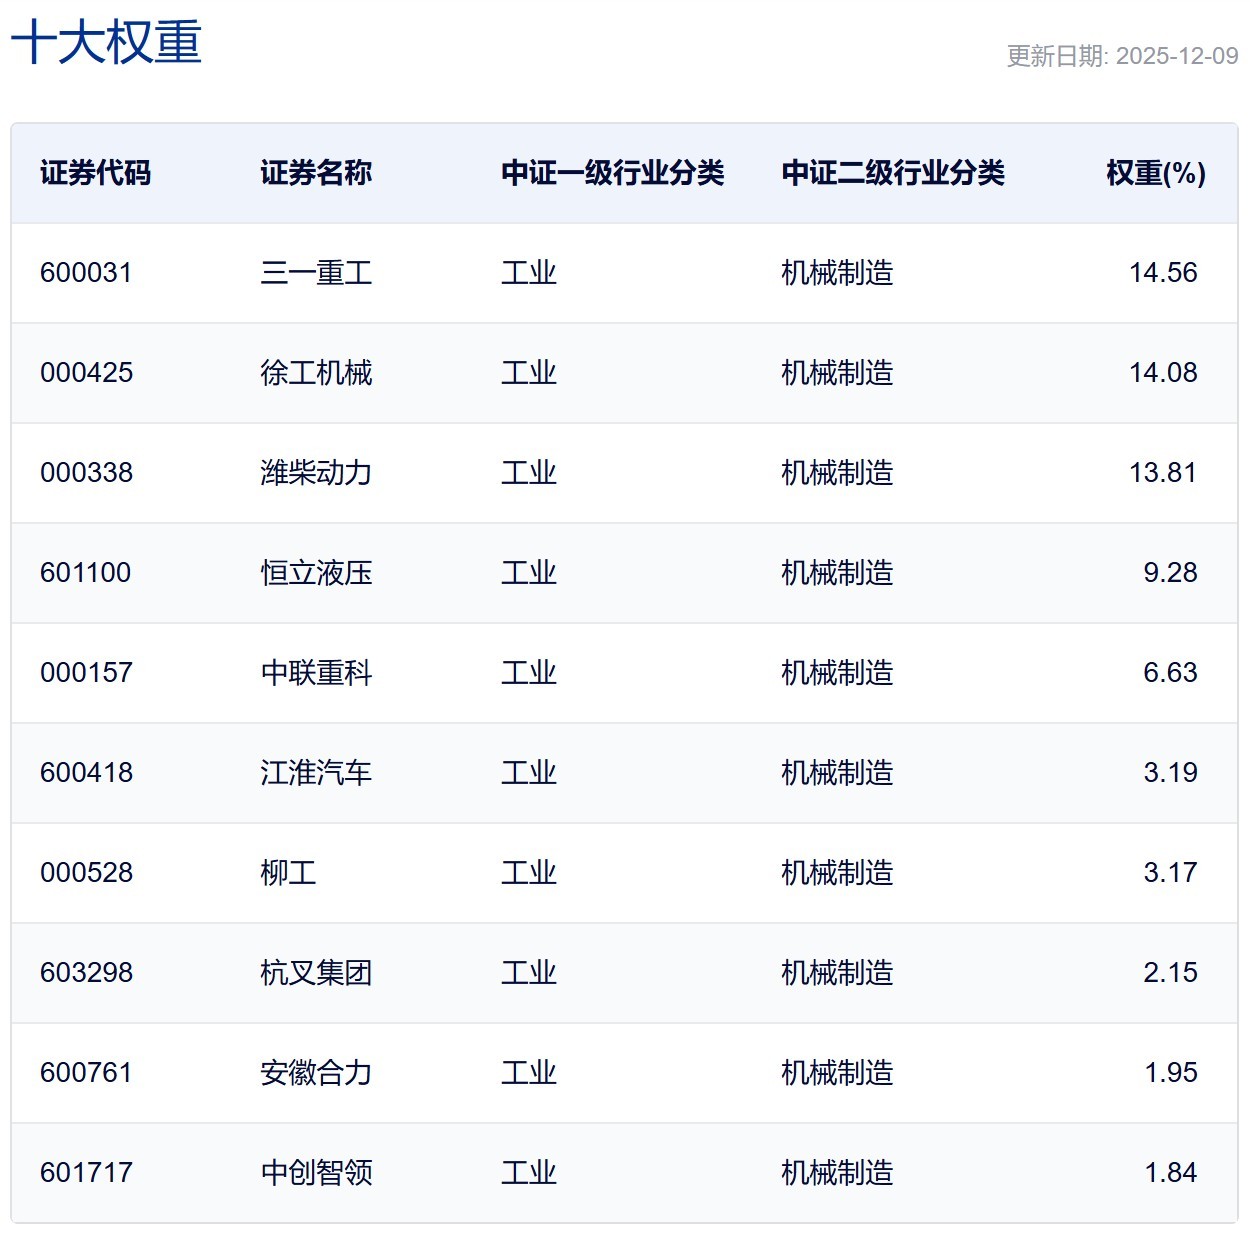
Task: Click weight value 13.81
Action: click(1163, 473)
